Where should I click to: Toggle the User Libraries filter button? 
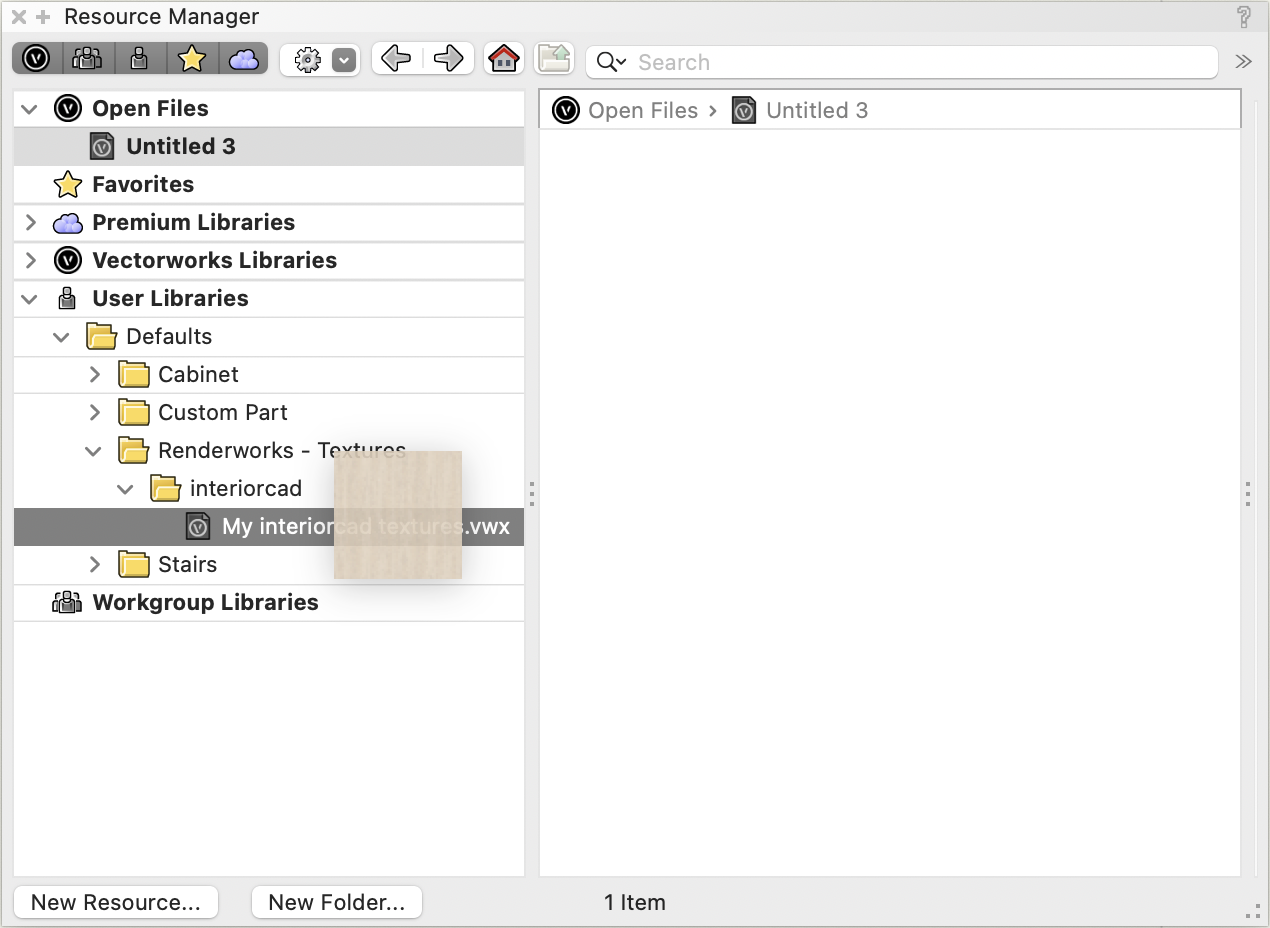(139, 59)
